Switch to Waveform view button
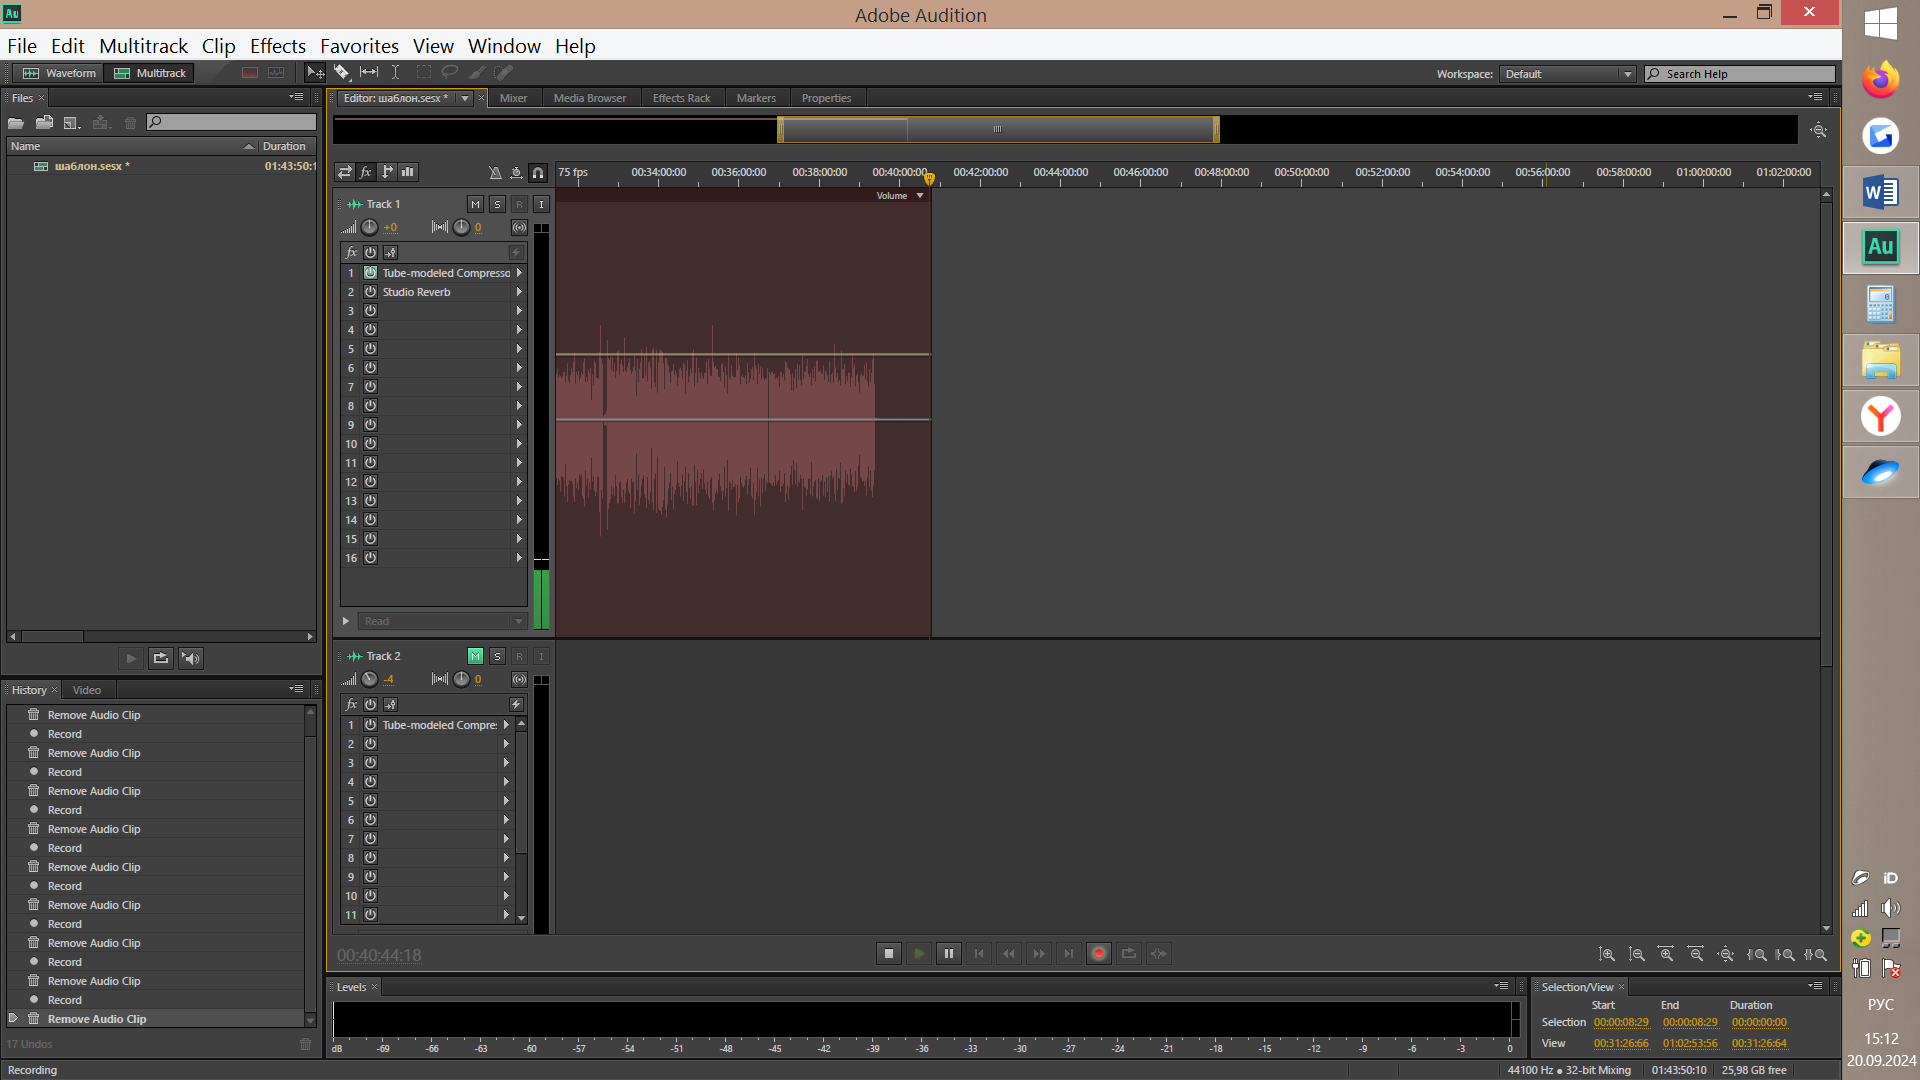This screenshot has width=1920, height=1080. pos(60,73)
